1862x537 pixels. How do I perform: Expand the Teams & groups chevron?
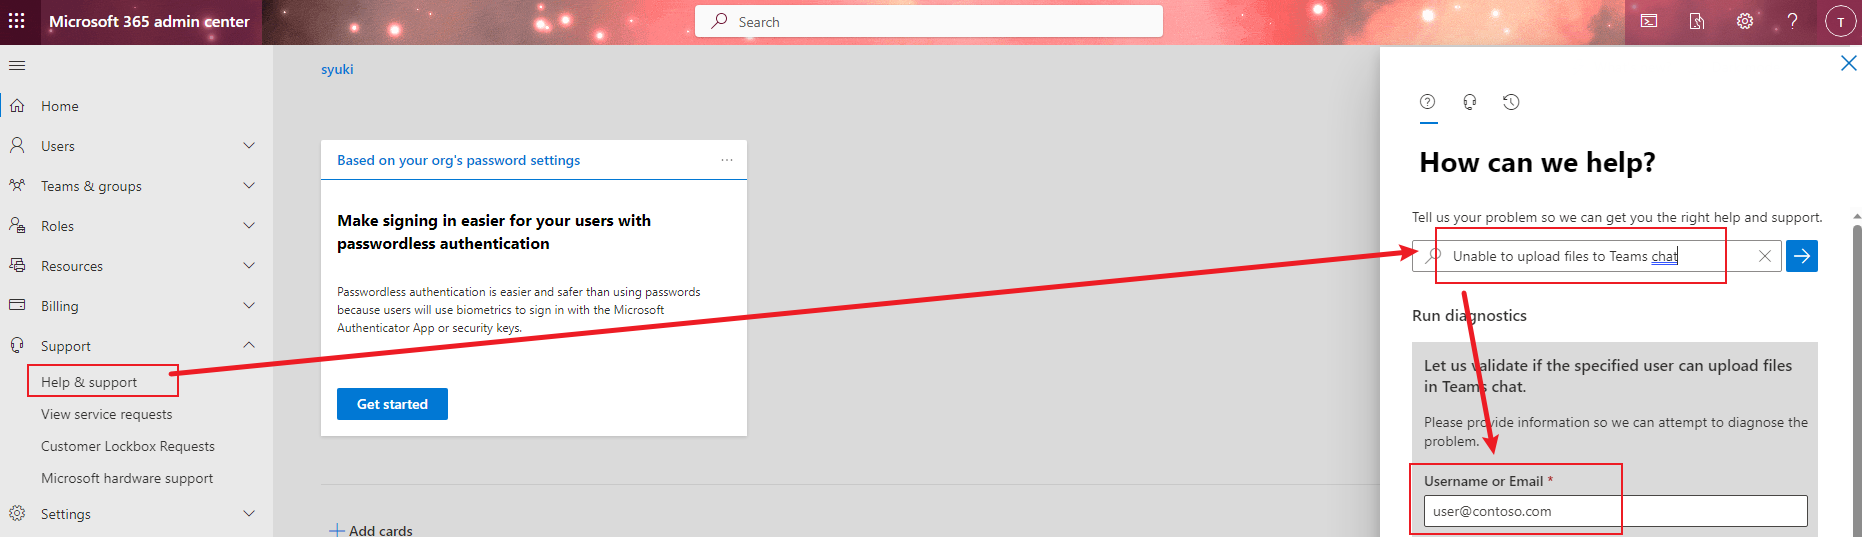pyautogui.click(x=249, y=185)
